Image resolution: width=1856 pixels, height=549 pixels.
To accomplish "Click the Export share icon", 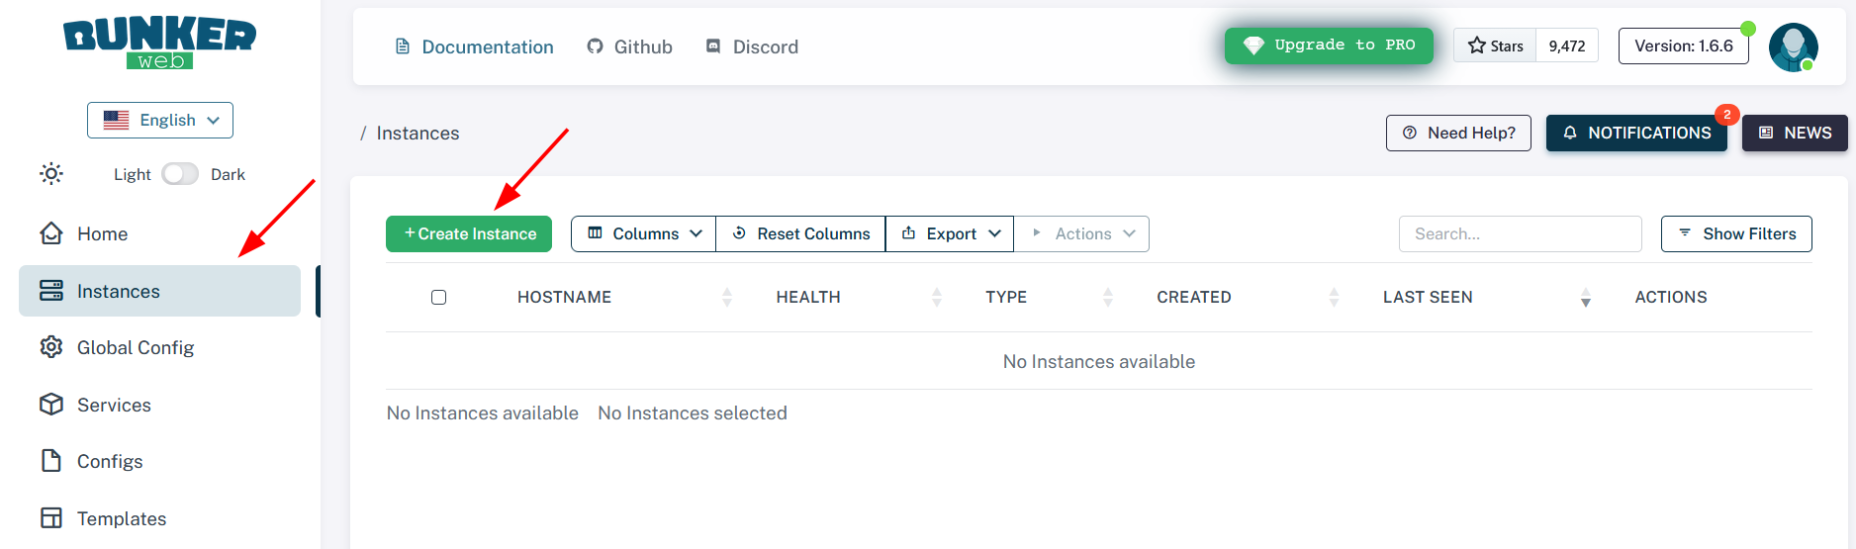I will coord(909,233).
